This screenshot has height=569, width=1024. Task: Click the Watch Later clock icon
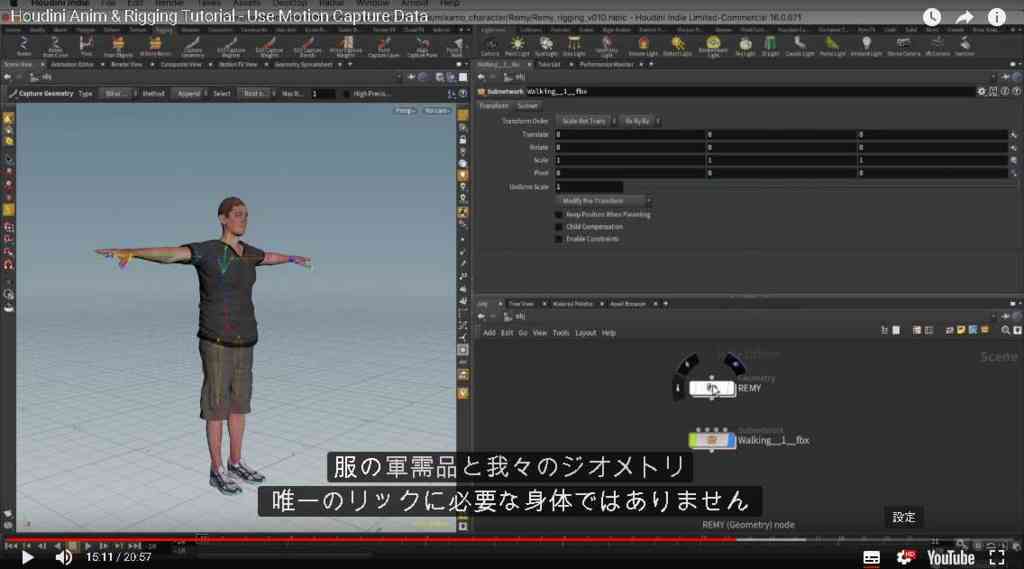coord(932,17)
